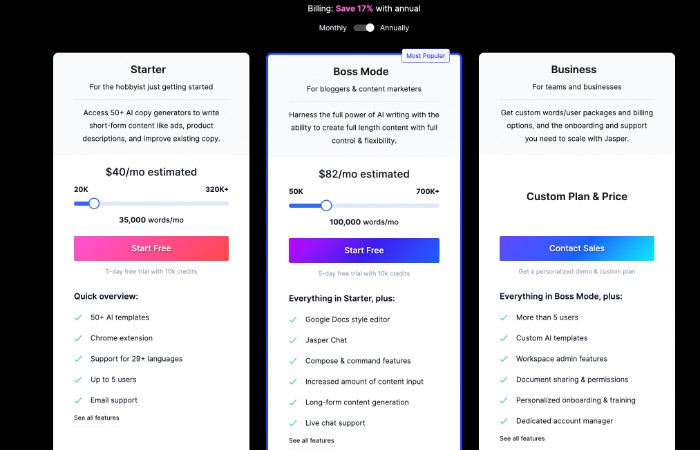Click the Most Popular badge
700x450 pixels.
(x=425, y=56)
